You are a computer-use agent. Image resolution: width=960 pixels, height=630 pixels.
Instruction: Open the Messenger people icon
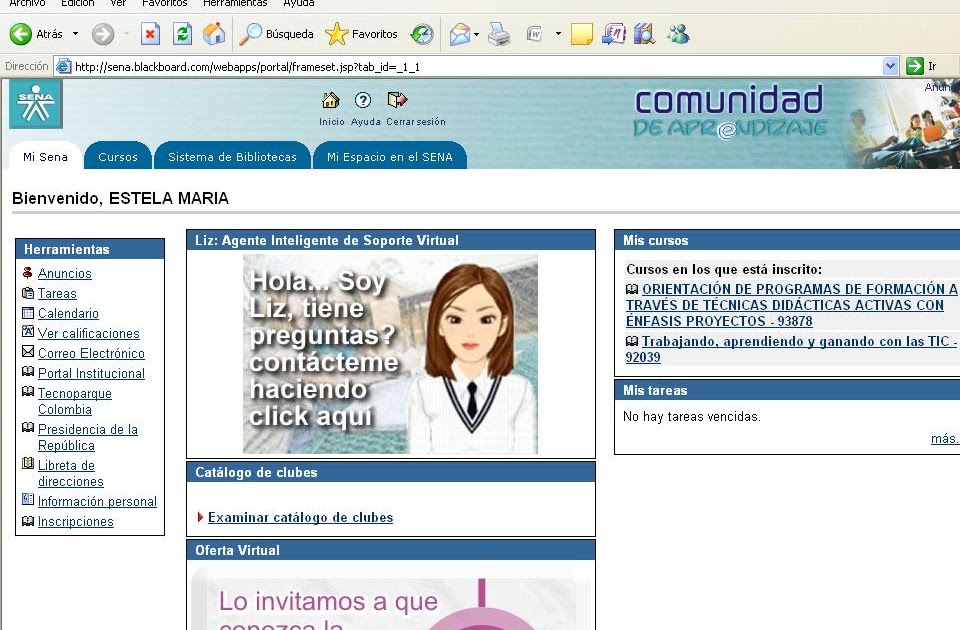pyautogui.click(x=678, y=34)
